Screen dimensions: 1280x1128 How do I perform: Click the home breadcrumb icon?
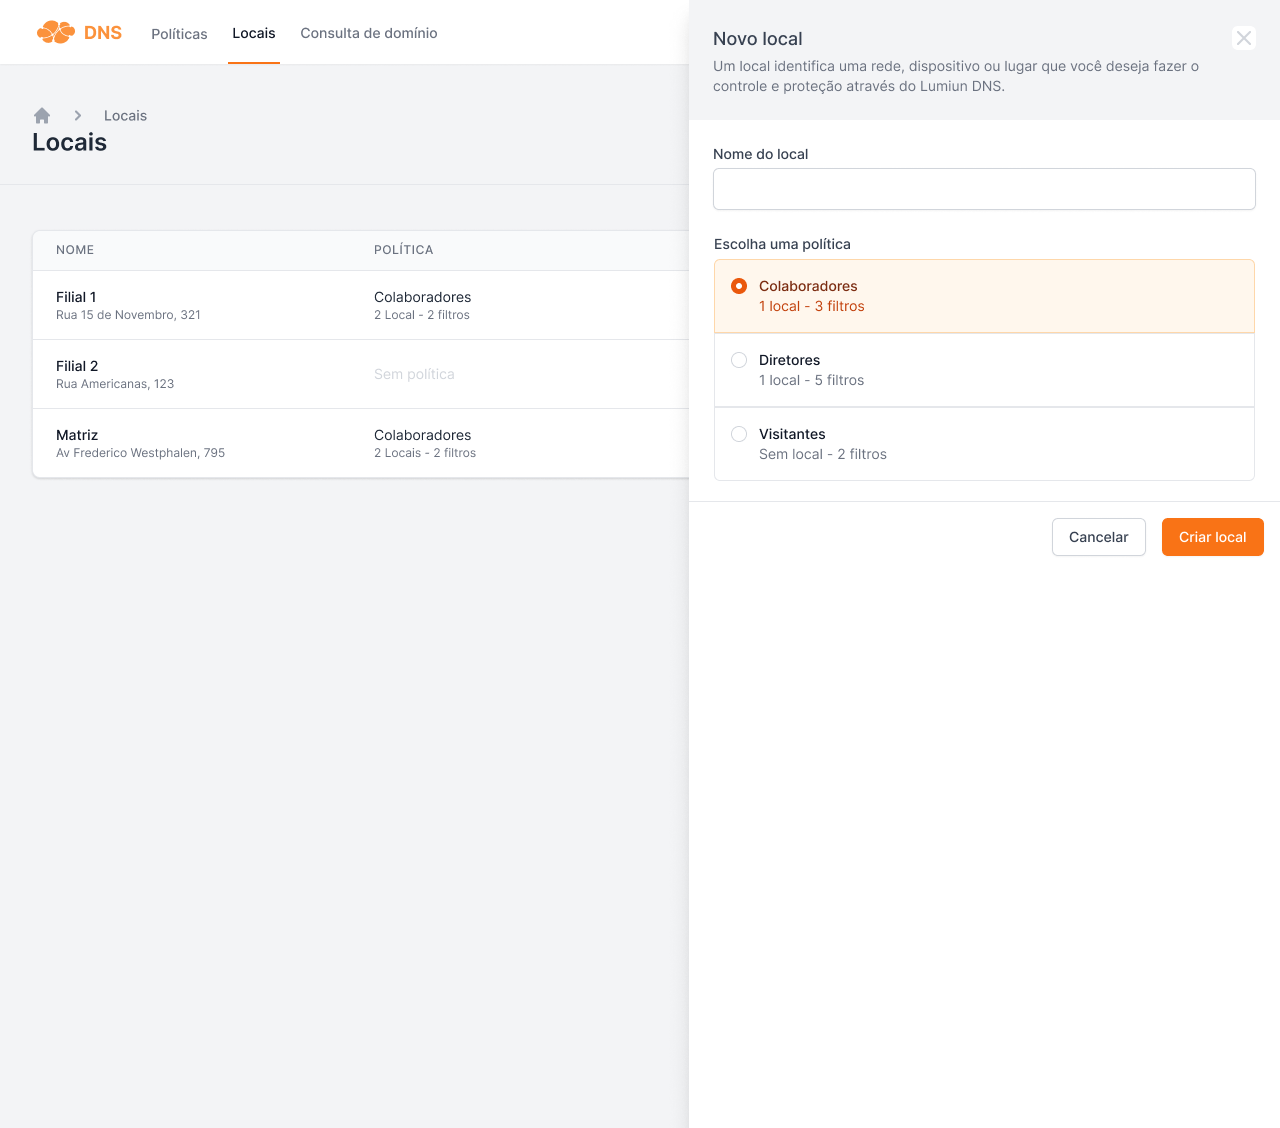pyautogui.click(x=42, y=116)
